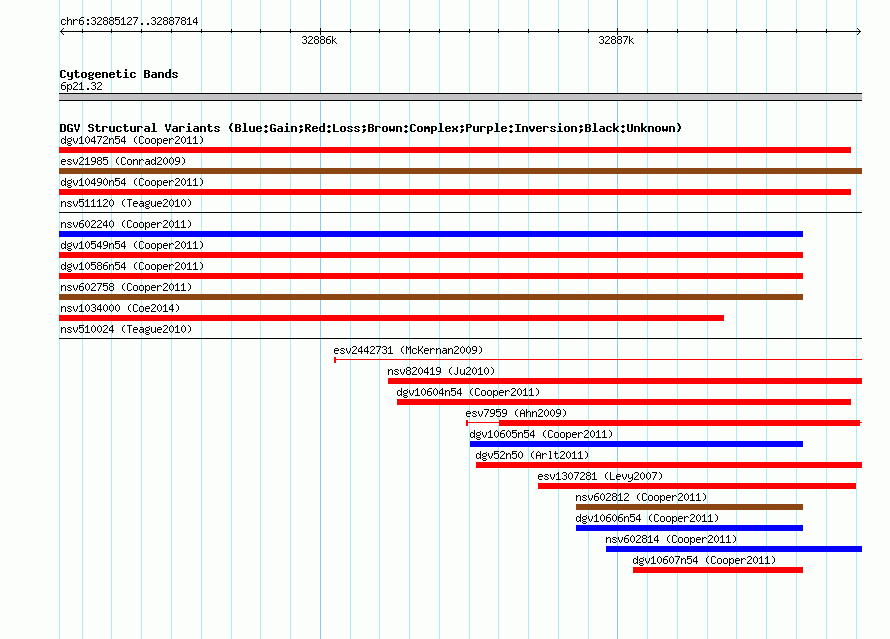
Task: Select the thin red esv2442731 line
Action: click(x=598, y=360)
